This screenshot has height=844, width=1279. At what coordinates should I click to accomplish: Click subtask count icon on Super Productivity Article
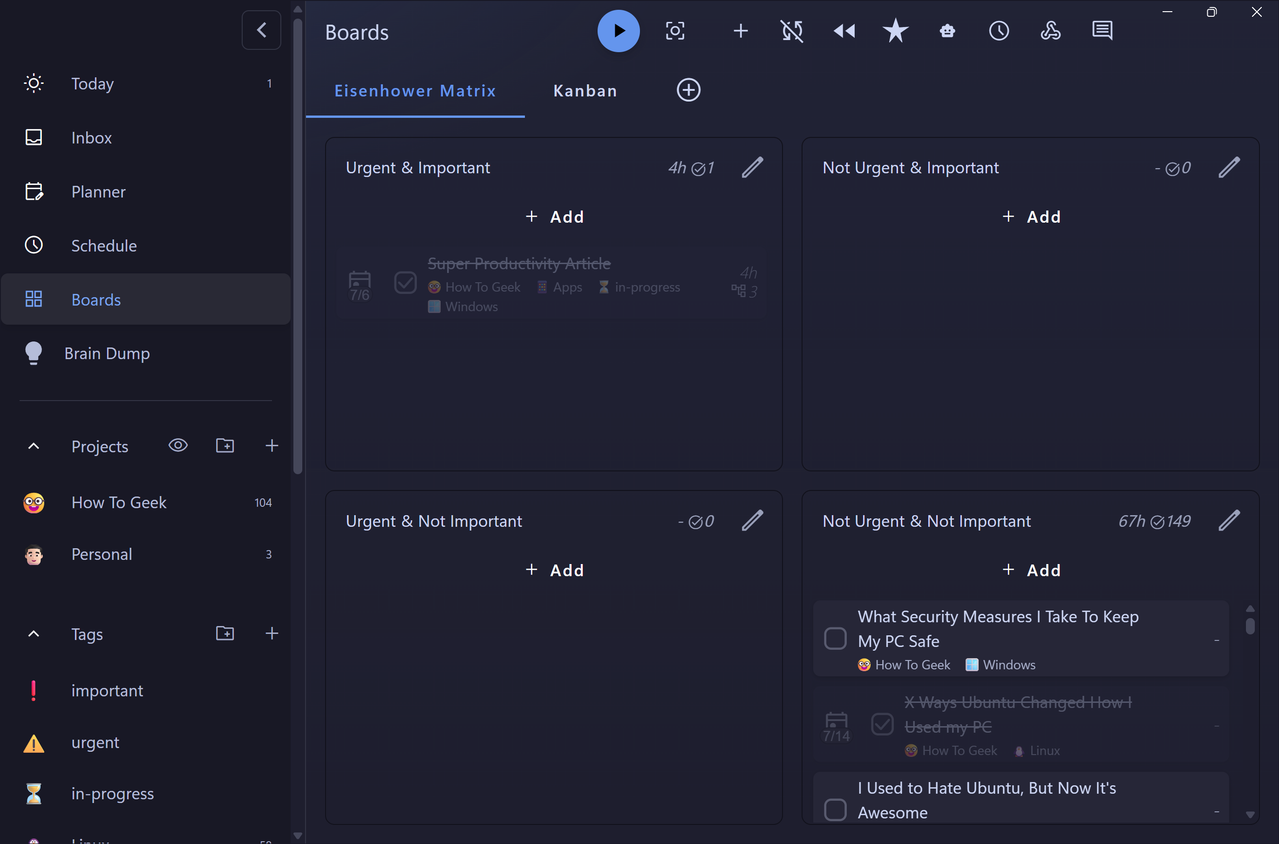[745, 292]
